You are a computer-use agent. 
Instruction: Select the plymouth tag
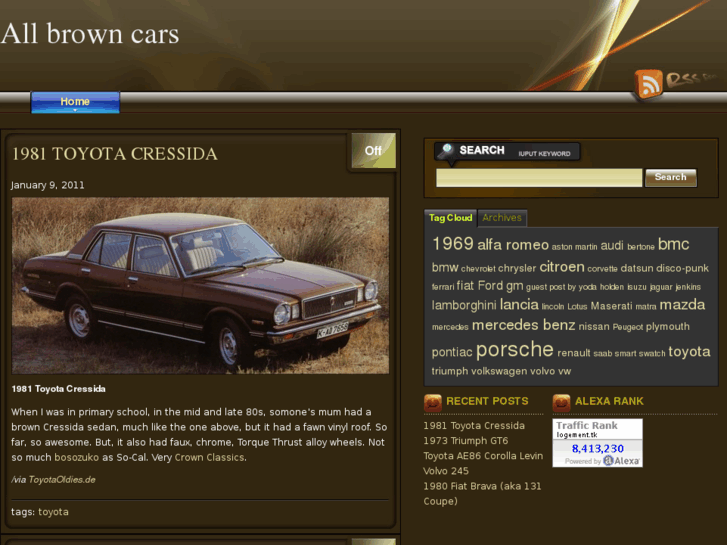667,327
